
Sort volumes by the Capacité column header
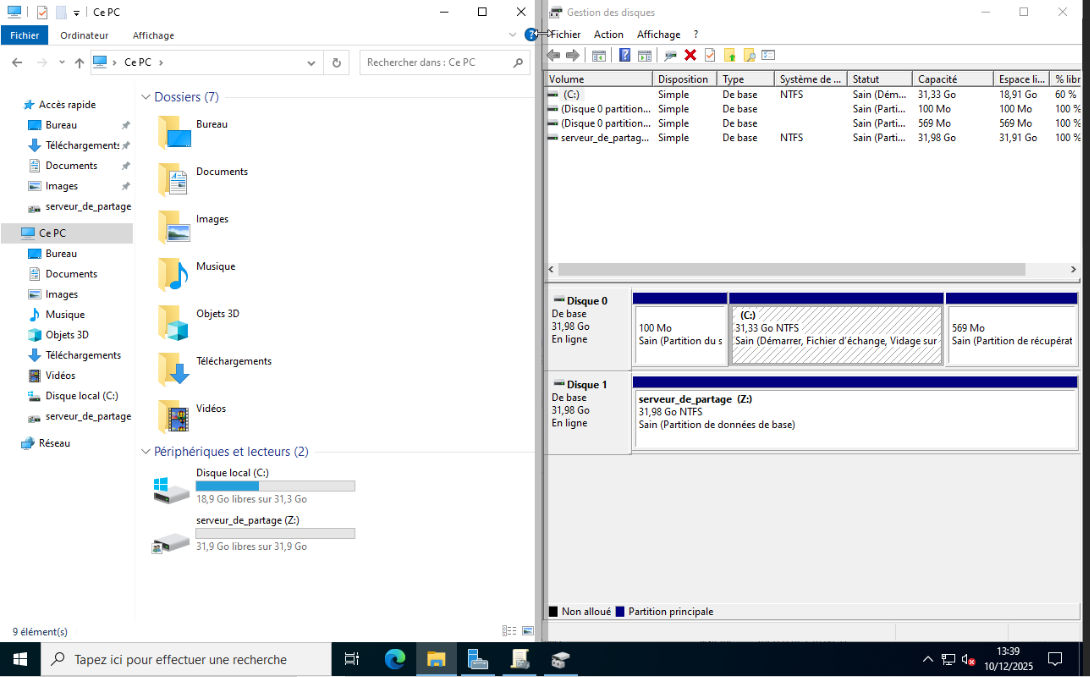pyautogui.click(x=937, y=79)
